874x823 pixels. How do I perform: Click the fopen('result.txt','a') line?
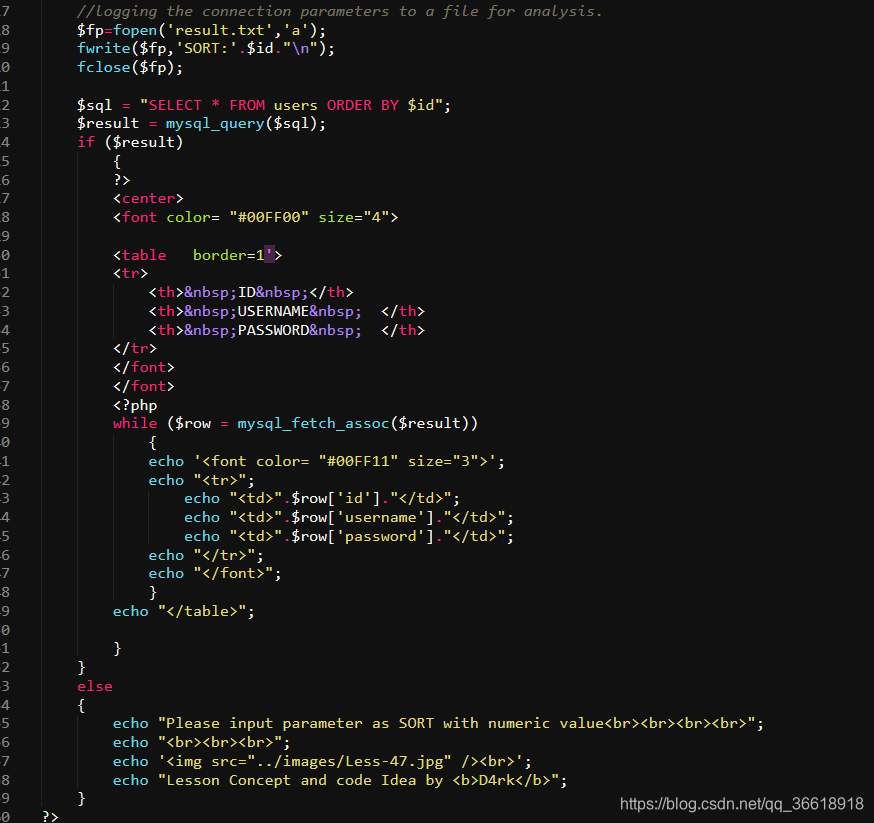click(201, 30)
